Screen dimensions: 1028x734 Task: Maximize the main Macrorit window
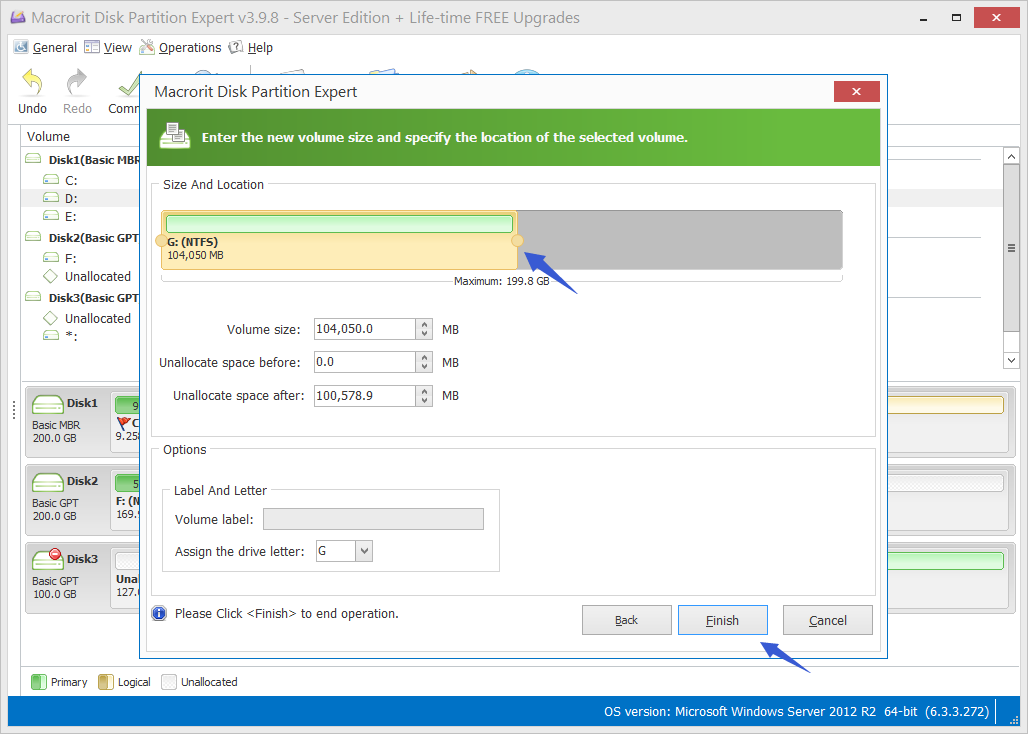click(x=957, y=18)
